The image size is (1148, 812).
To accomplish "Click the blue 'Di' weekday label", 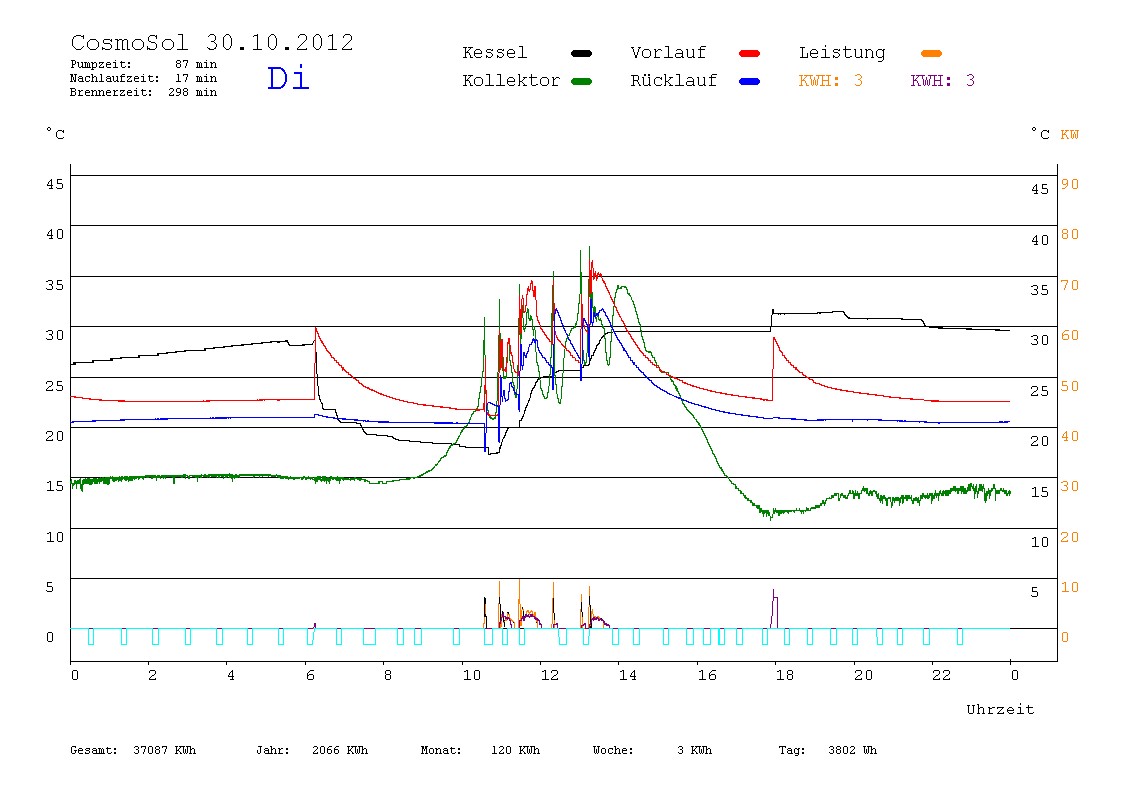I will point(288,78).
